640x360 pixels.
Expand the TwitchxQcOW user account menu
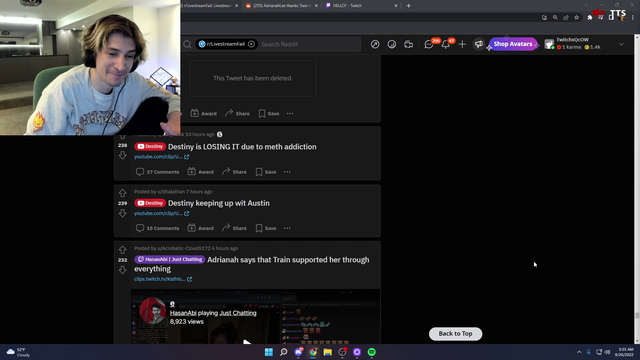pyautogui.click(x=584, y=44)
